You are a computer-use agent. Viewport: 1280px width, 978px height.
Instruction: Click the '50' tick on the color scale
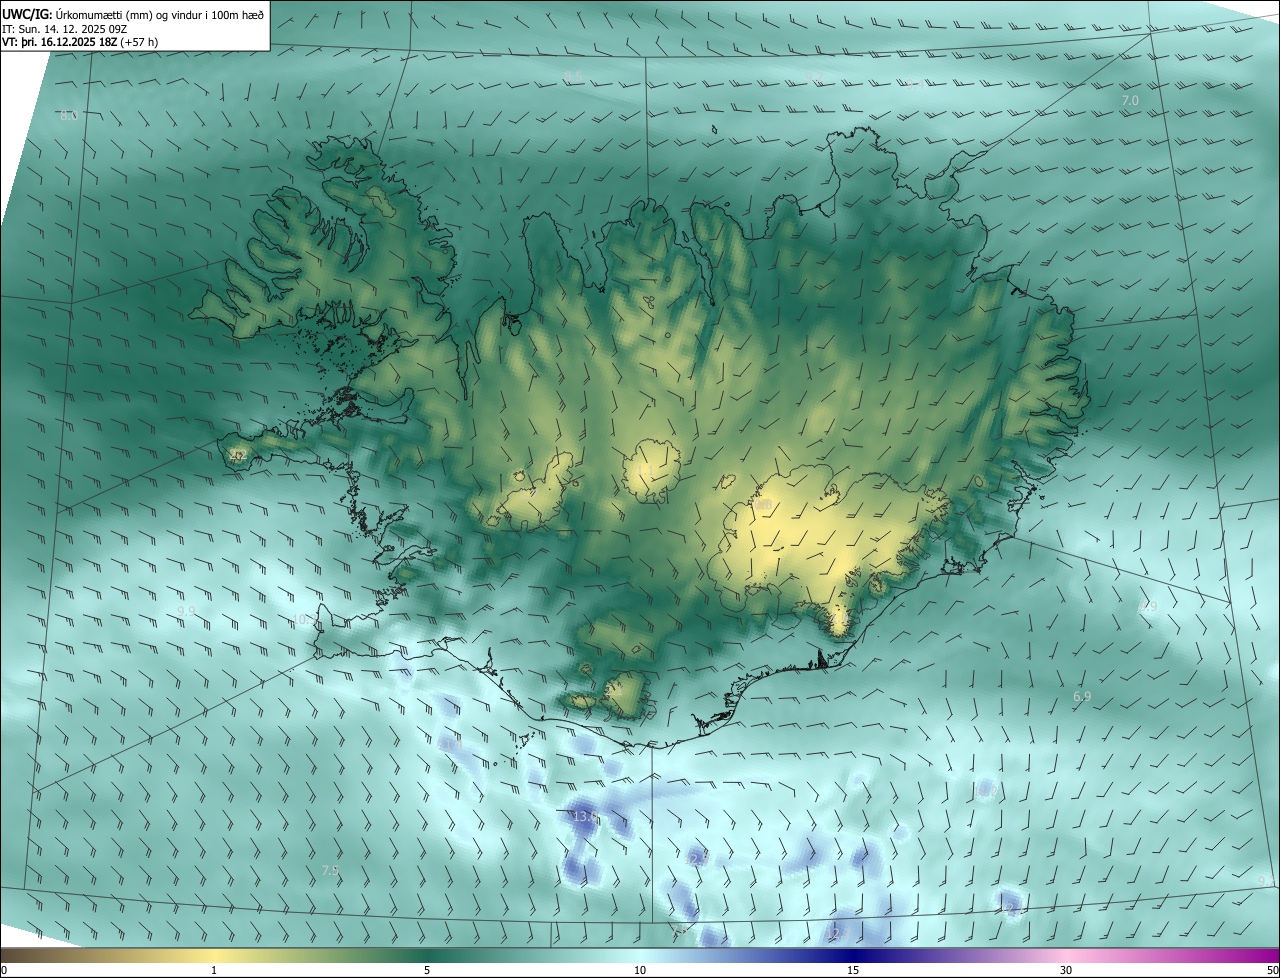[x=1272, y=971]
